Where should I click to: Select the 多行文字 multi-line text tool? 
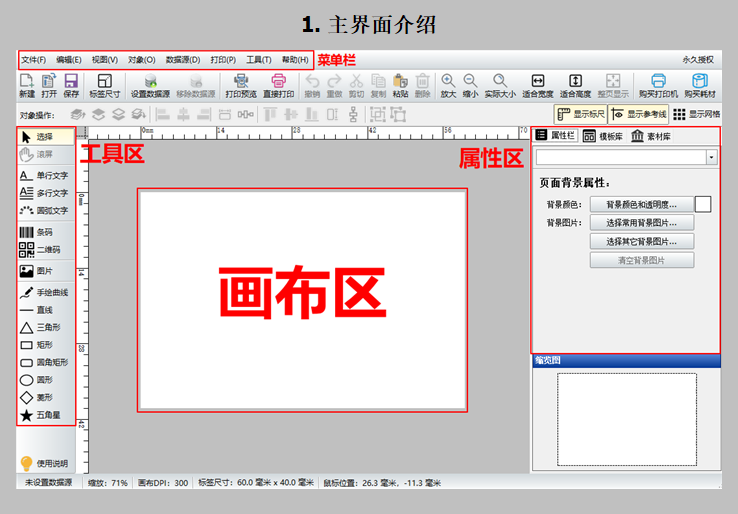click(x=46, y=193)
